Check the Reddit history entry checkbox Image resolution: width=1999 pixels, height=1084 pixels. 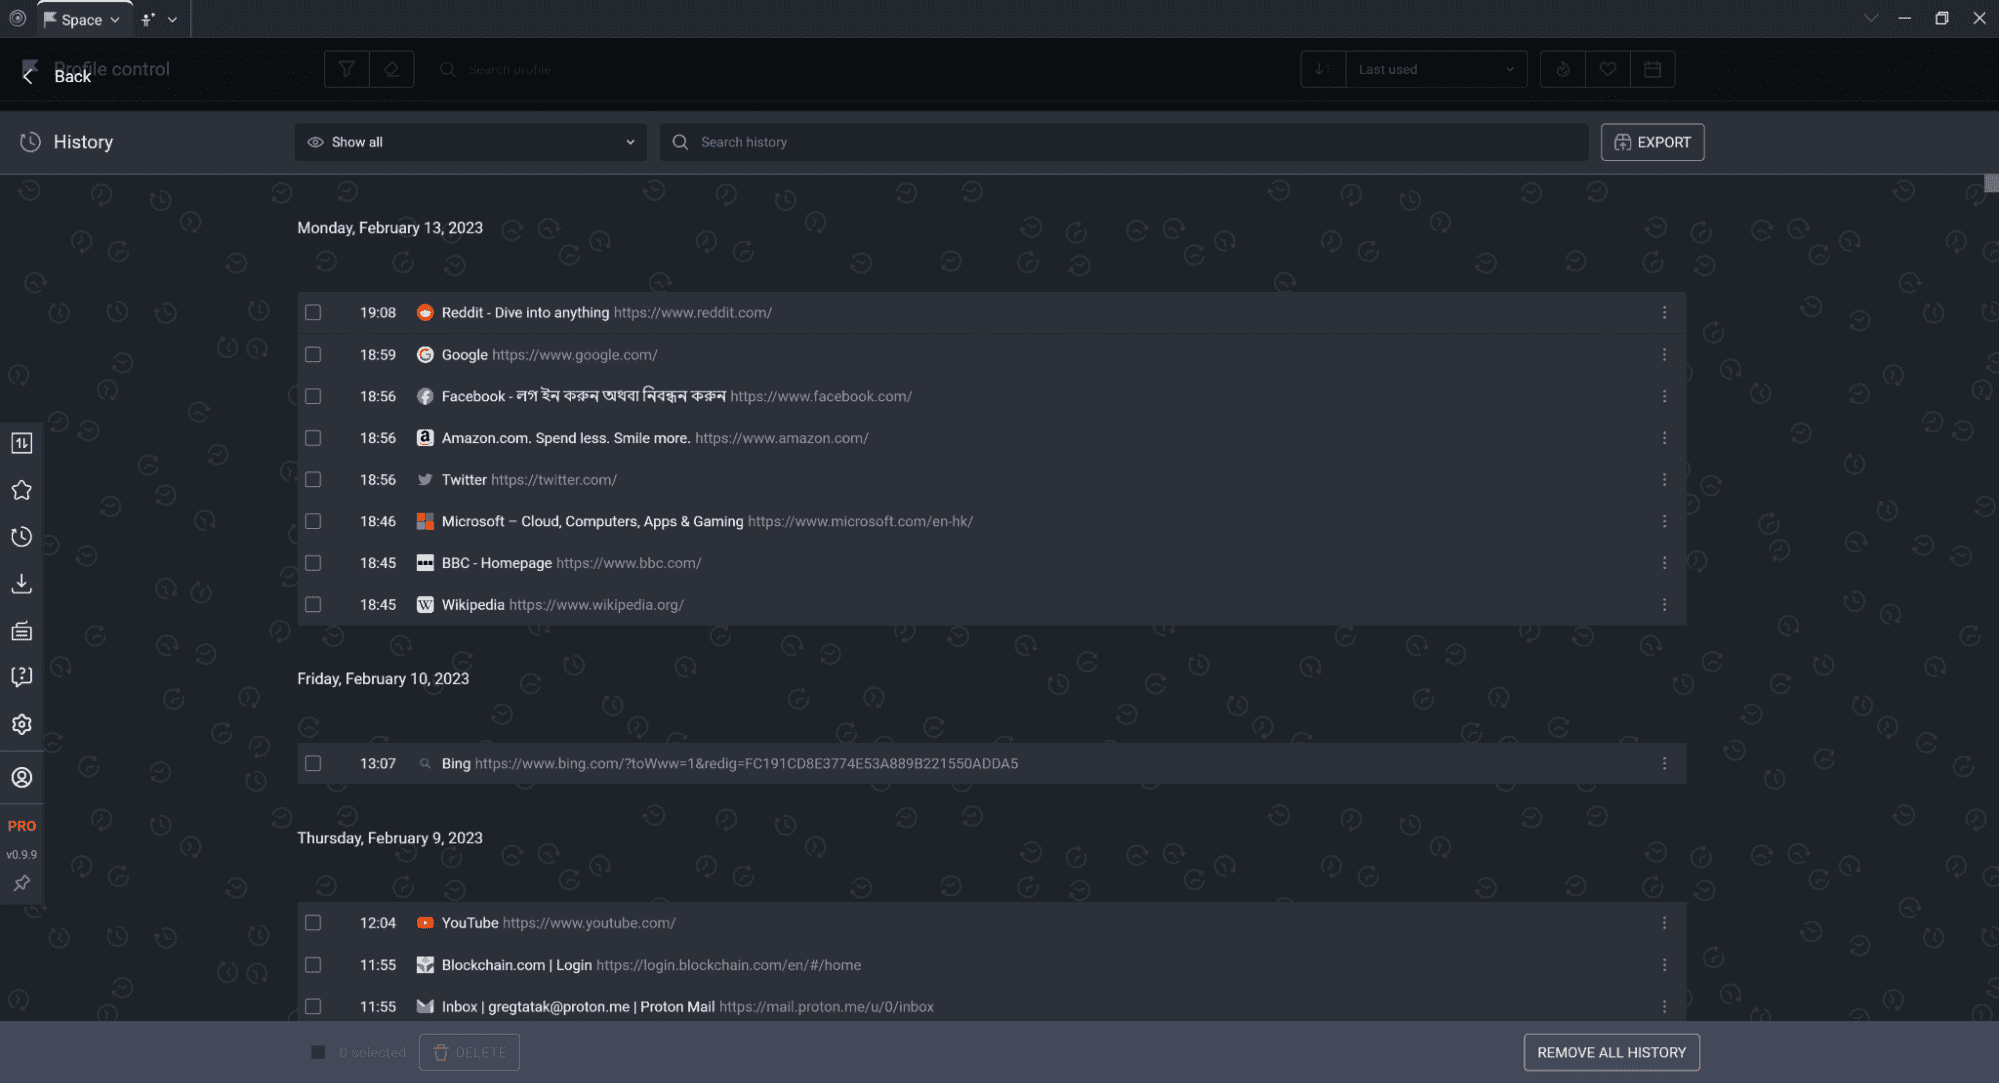313,313
